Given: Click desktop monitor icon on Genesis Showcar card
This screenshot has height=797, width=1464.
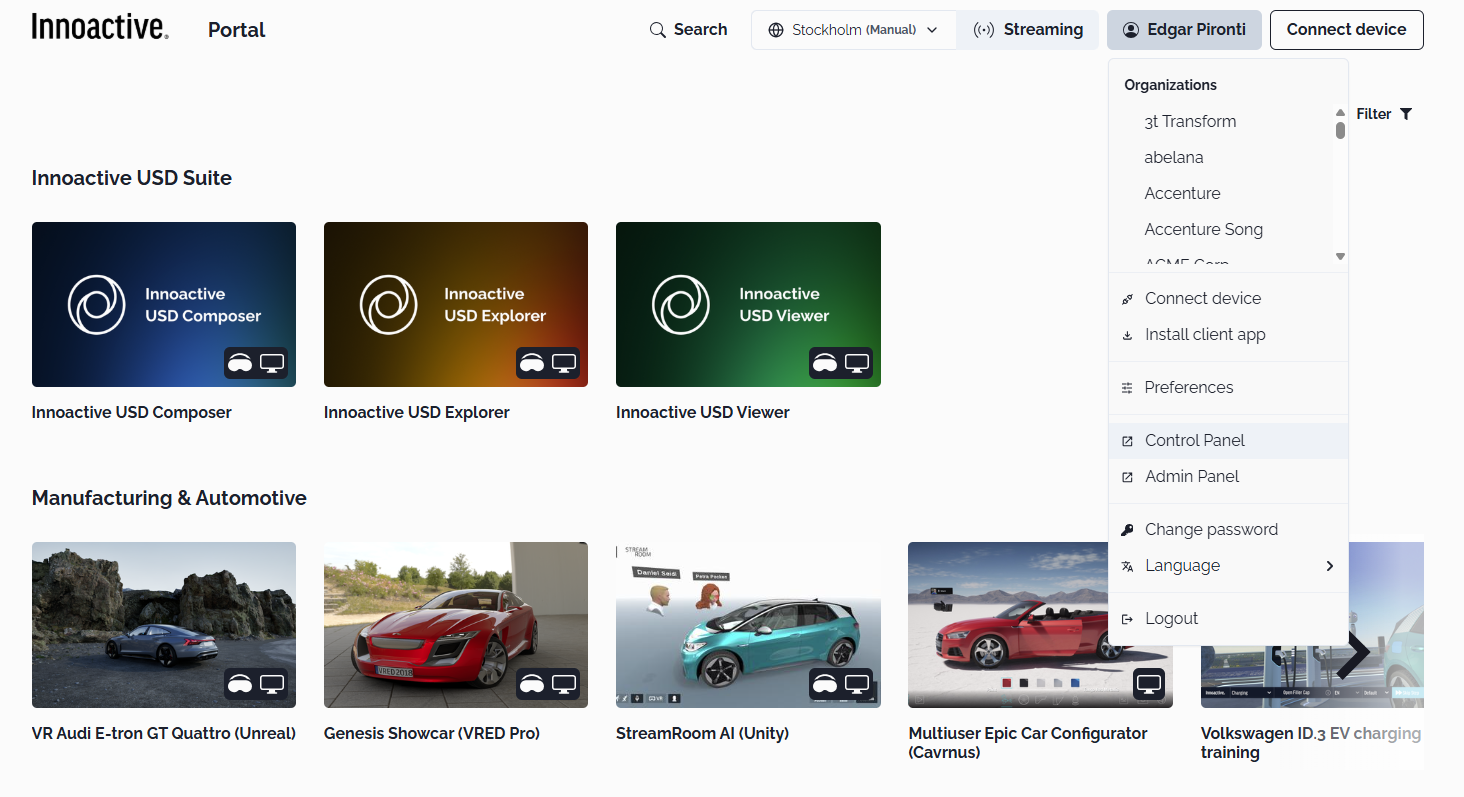Looking at the screenshot, I should 564,684.
